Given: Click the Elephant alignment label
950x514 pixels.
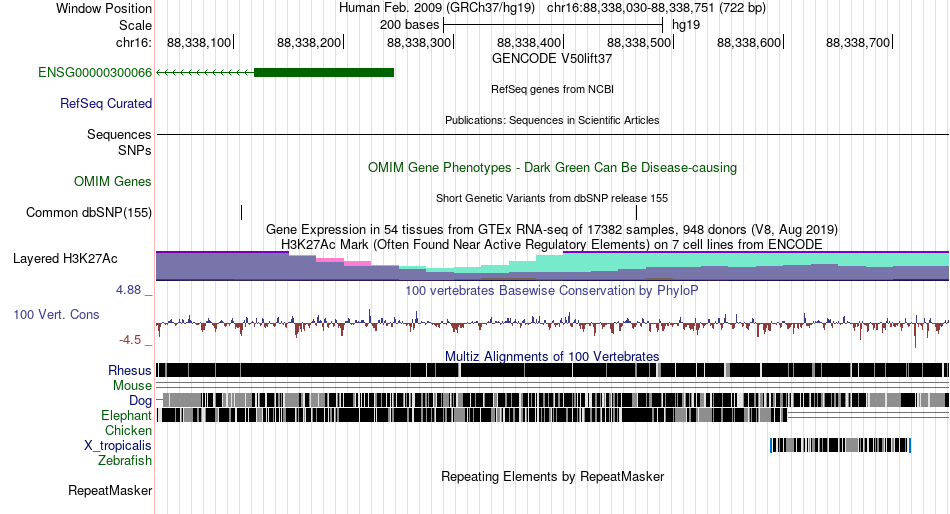Looking at the screenshot, I should (127, 416).
